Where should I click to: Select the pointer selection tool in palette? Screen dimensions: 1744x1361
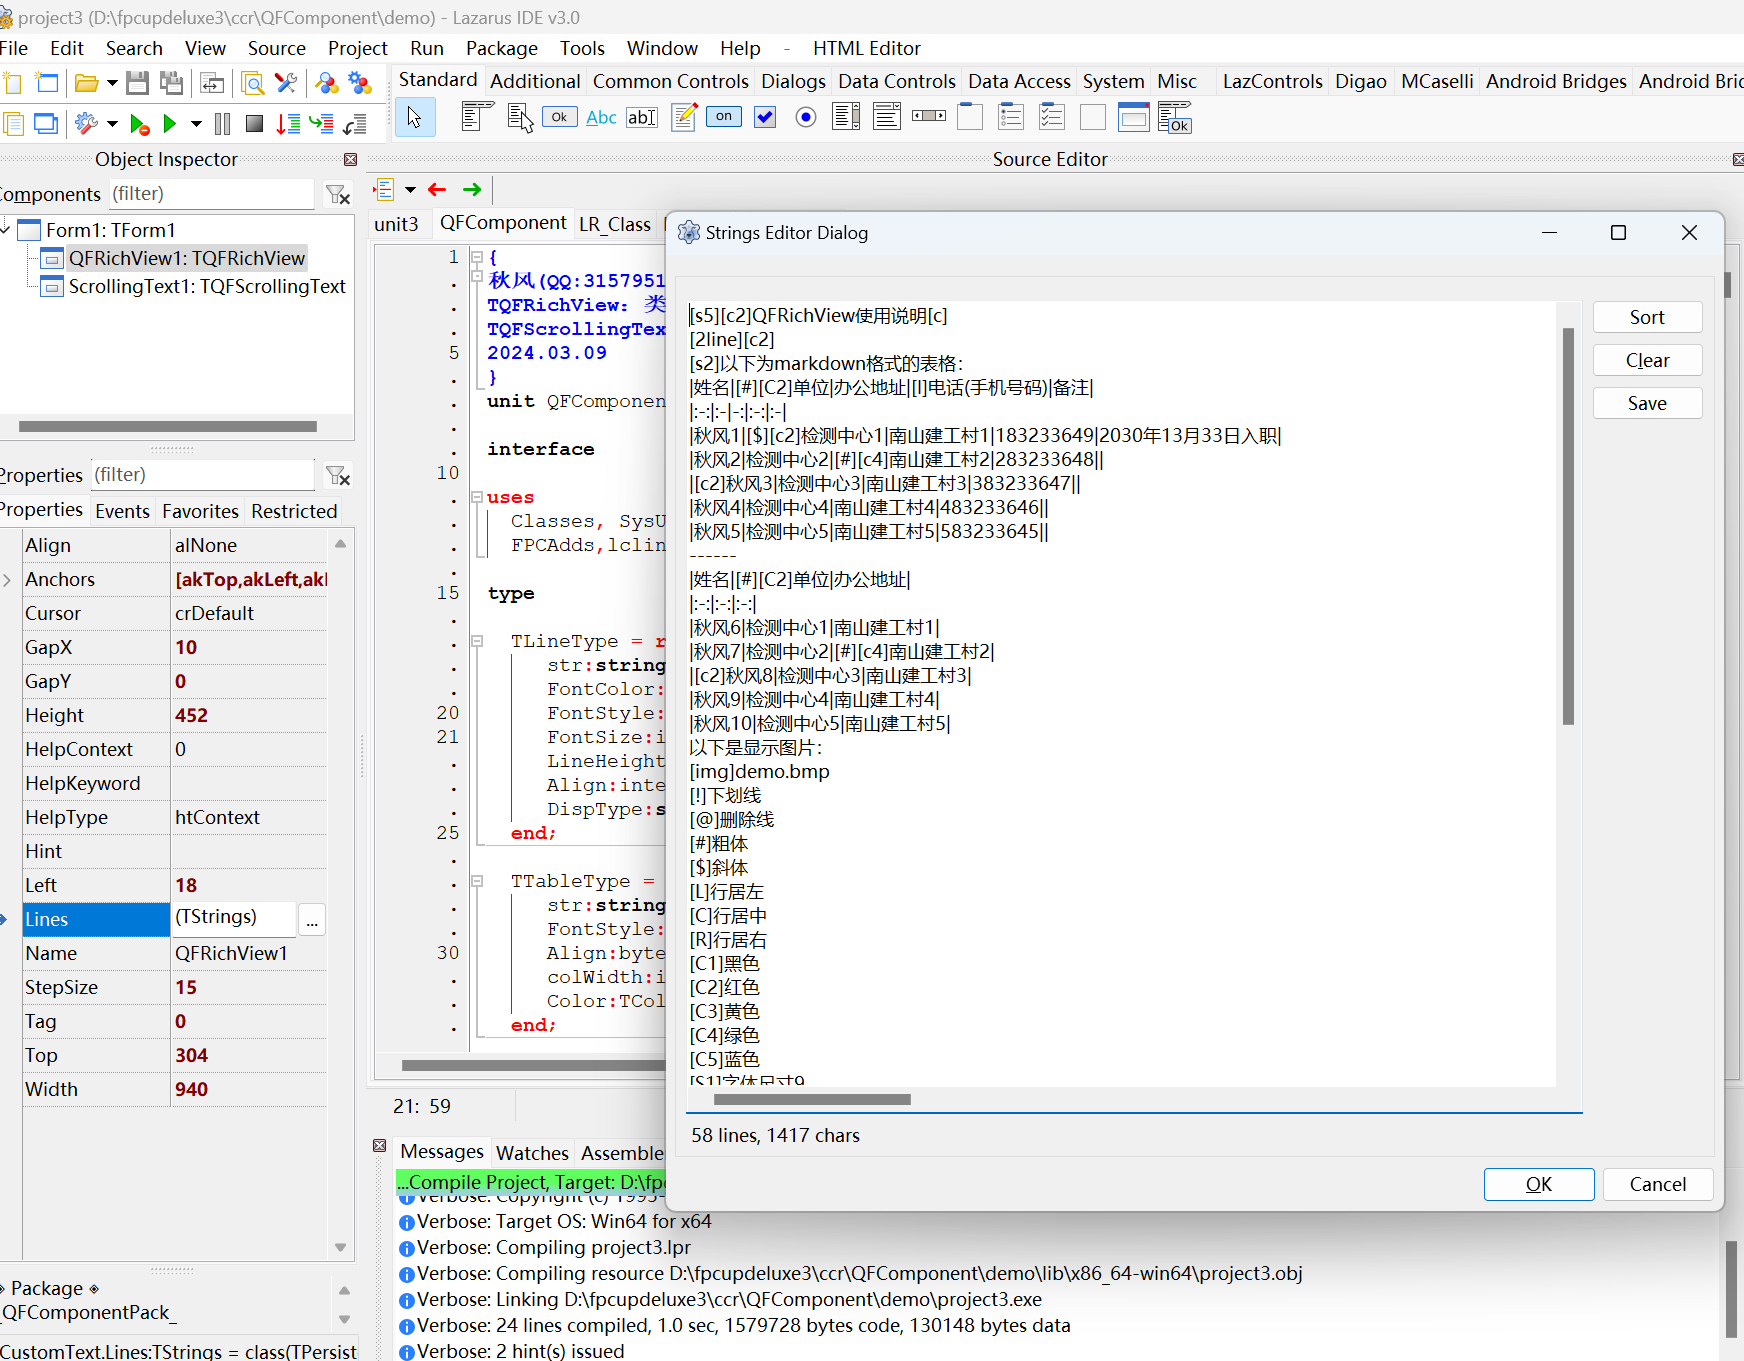point(415,118)
